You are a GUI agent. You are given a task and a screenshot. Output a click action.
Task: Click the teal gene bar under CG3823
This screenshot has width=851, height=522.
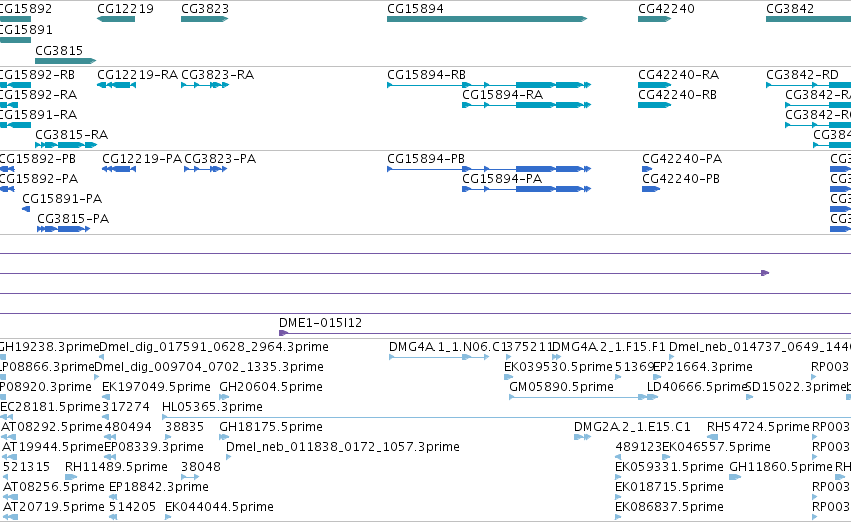point(205,19)
